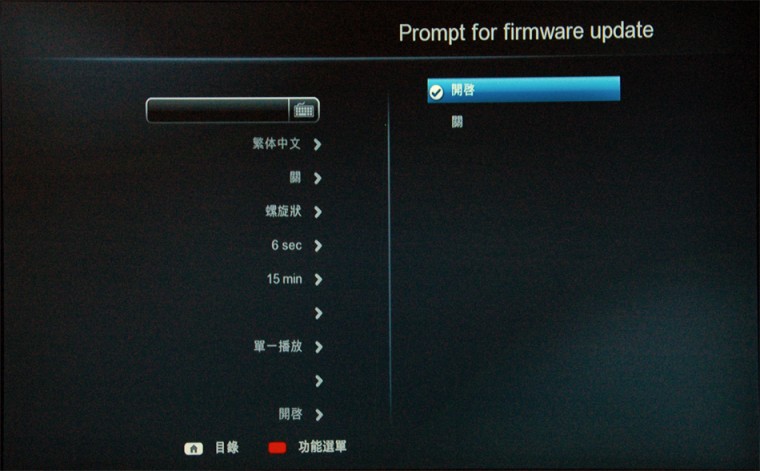
Task: Click the checkmark icon on 開啓
Action: [436, 92]
